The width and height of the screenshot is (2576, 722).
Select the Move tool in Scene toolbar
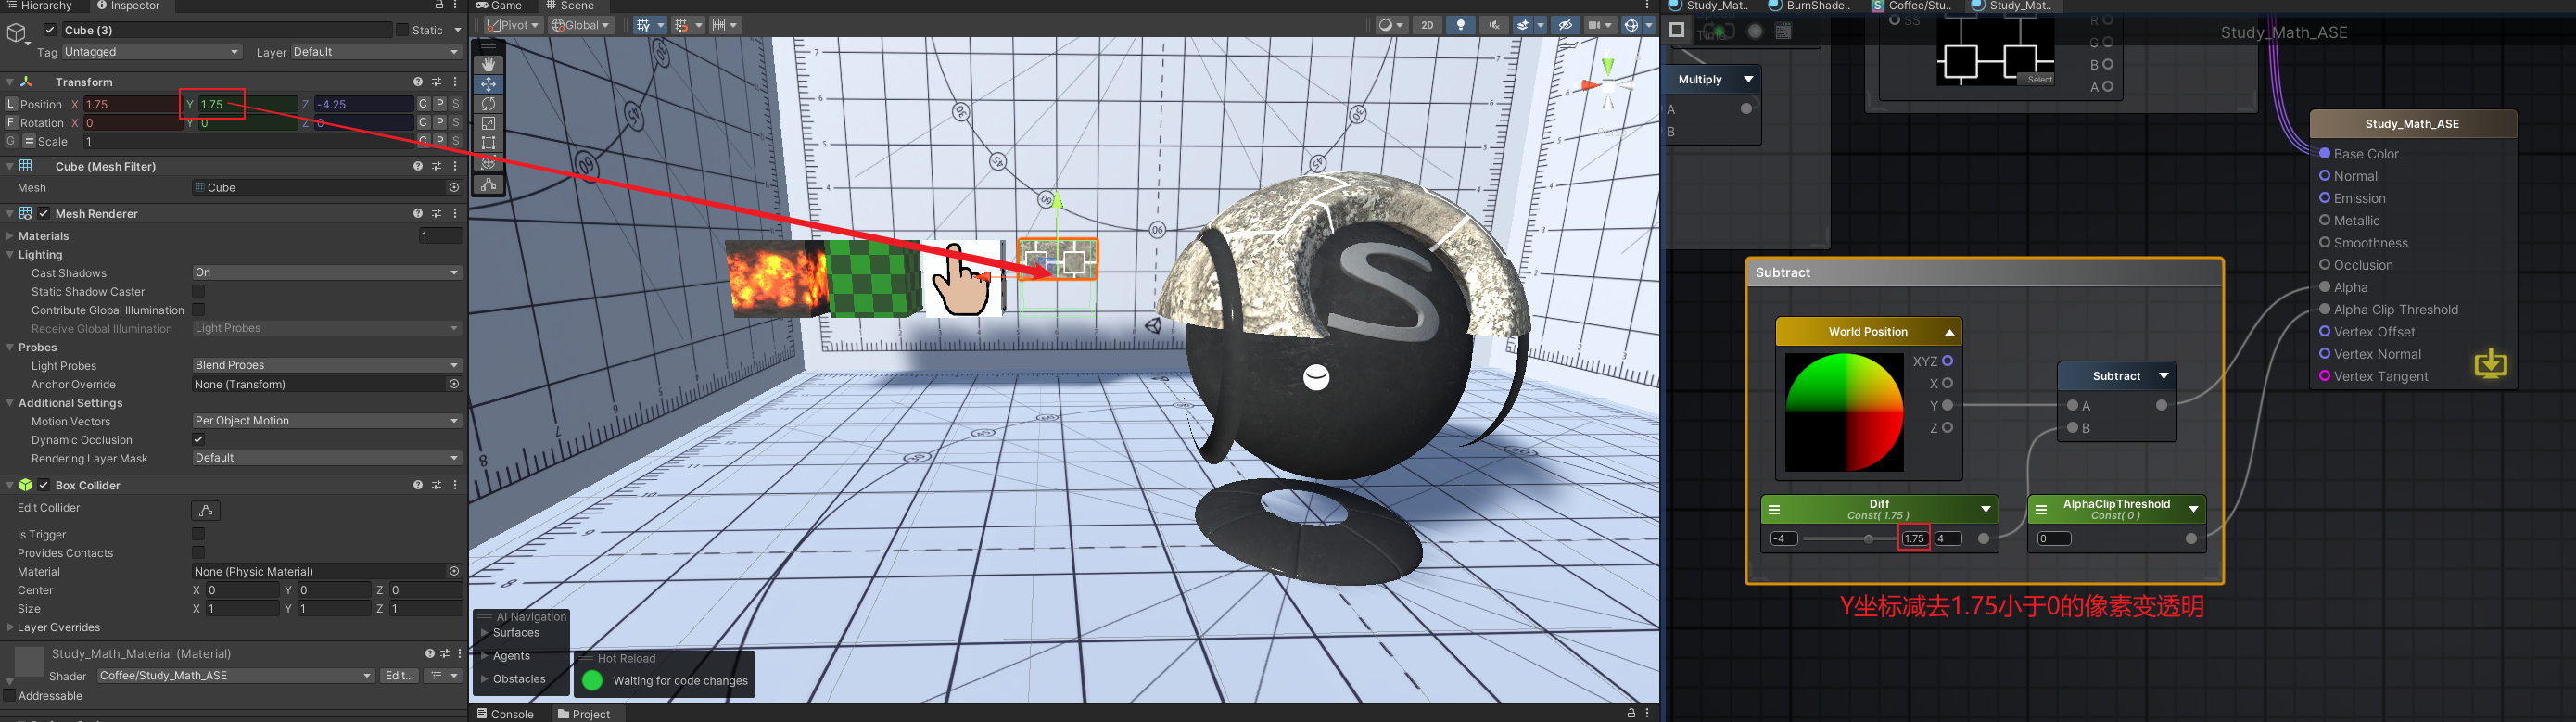tap(488, 84)
